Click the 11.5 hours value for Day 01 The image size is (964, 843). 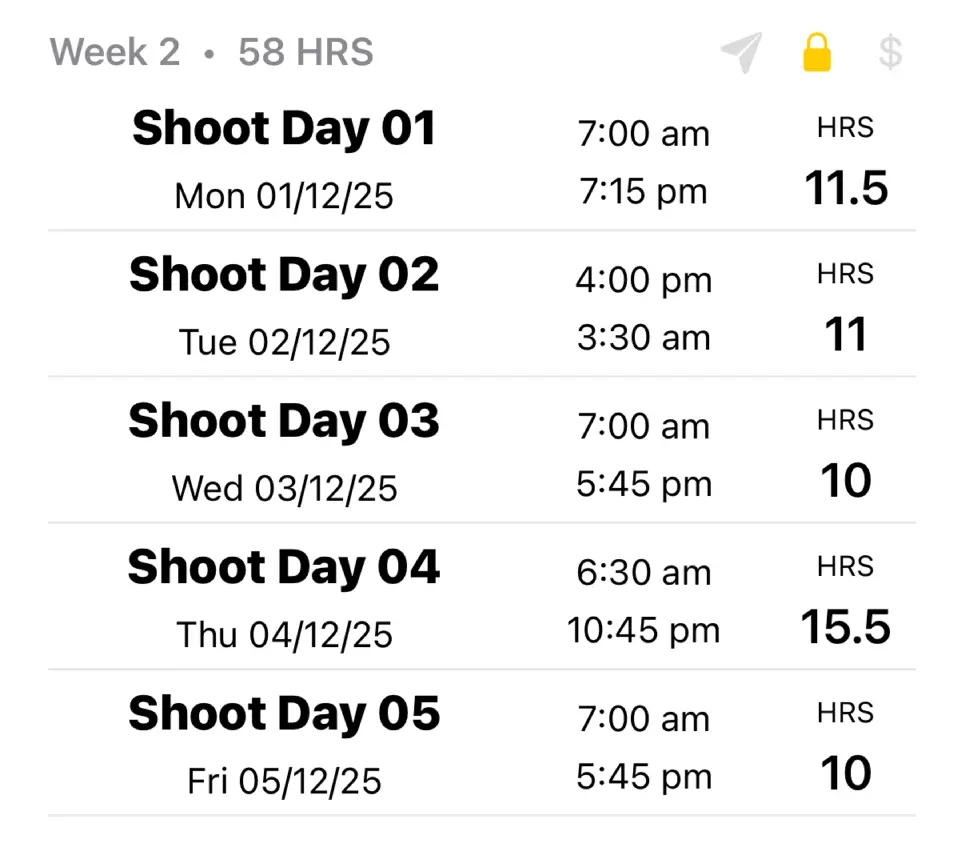click(x=845, y=188)
